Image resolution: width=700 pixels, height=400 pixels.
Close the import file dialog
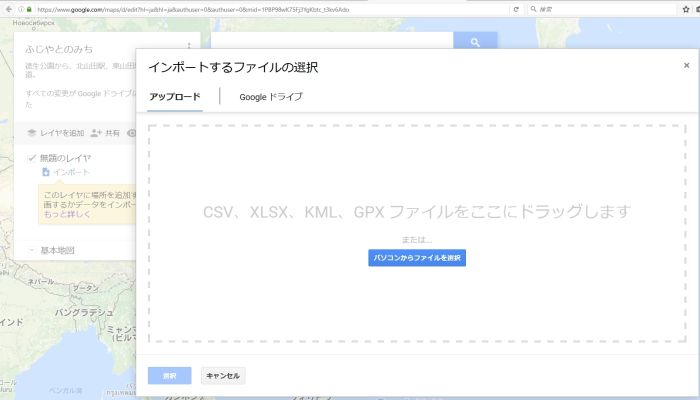pyautogui.click(x=687, y=66)
